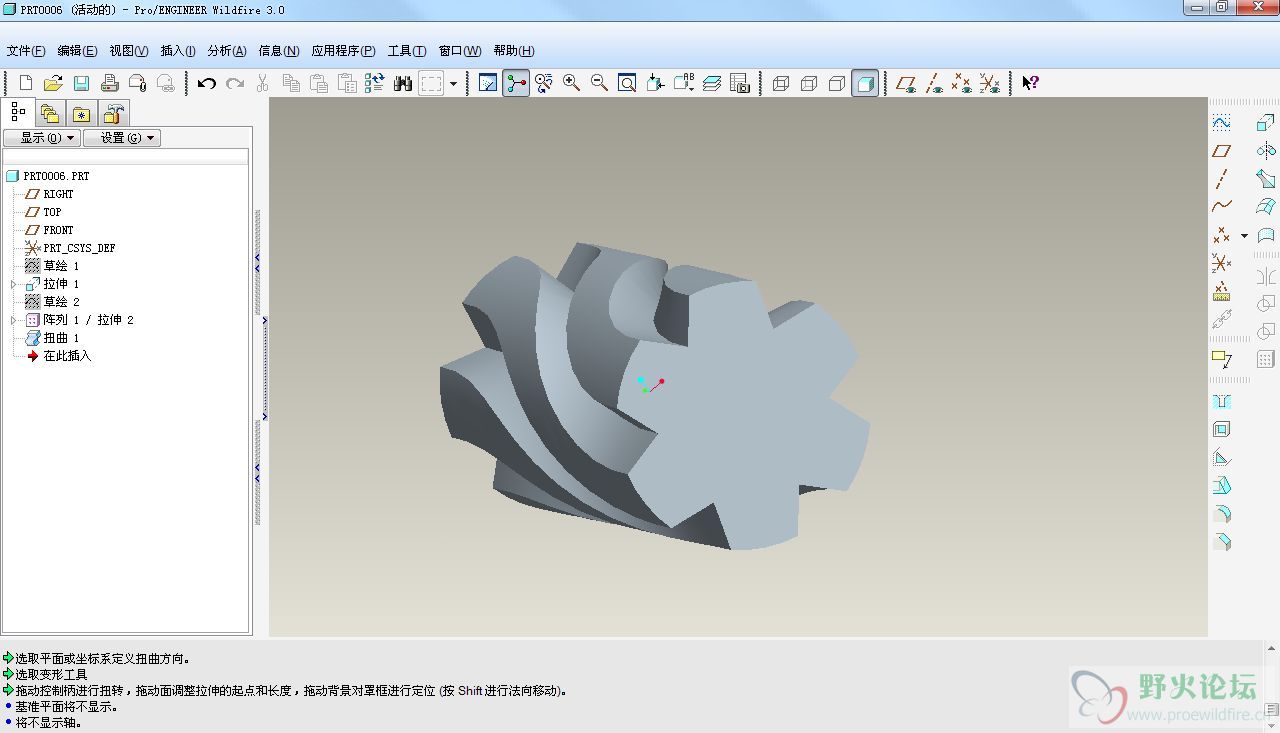1280x733 pixels.
Task: Open the 显示 dropdown in model tree
Action: pos(41,138)
